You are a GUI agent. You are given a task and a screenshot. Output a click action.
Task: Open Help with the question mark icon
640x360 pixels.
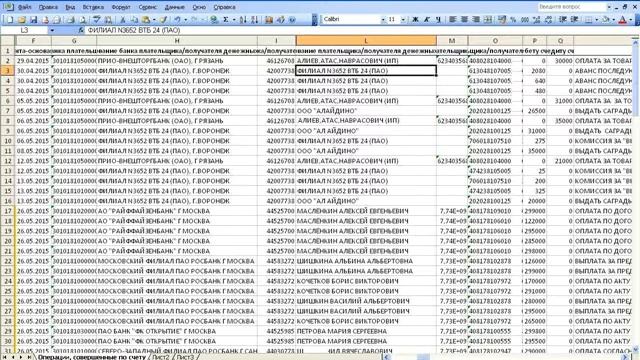tap(292, 20)
